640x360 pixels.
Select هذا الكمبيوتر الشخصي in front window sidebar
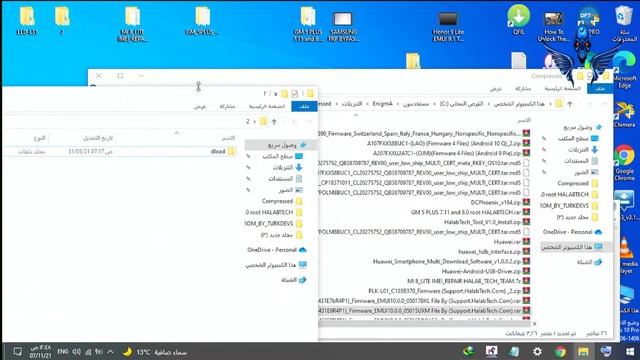click(276, 265)
